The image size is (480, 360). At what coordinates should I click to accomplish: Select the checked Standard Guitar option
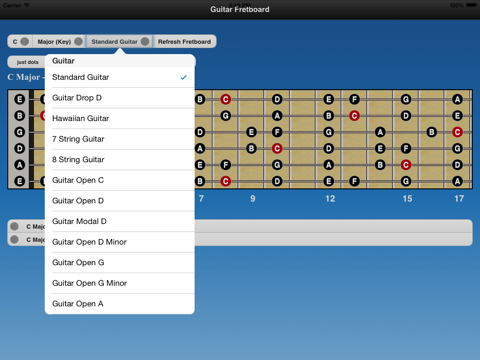pyautogui.click(x=120, y=77)
